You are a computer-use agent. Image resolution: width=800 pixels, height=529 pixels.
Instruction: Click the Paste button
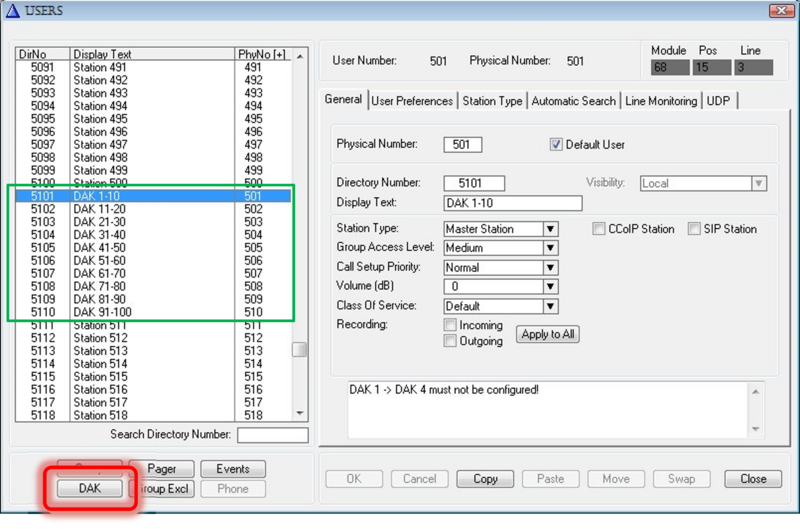click(x=551, y=479)
